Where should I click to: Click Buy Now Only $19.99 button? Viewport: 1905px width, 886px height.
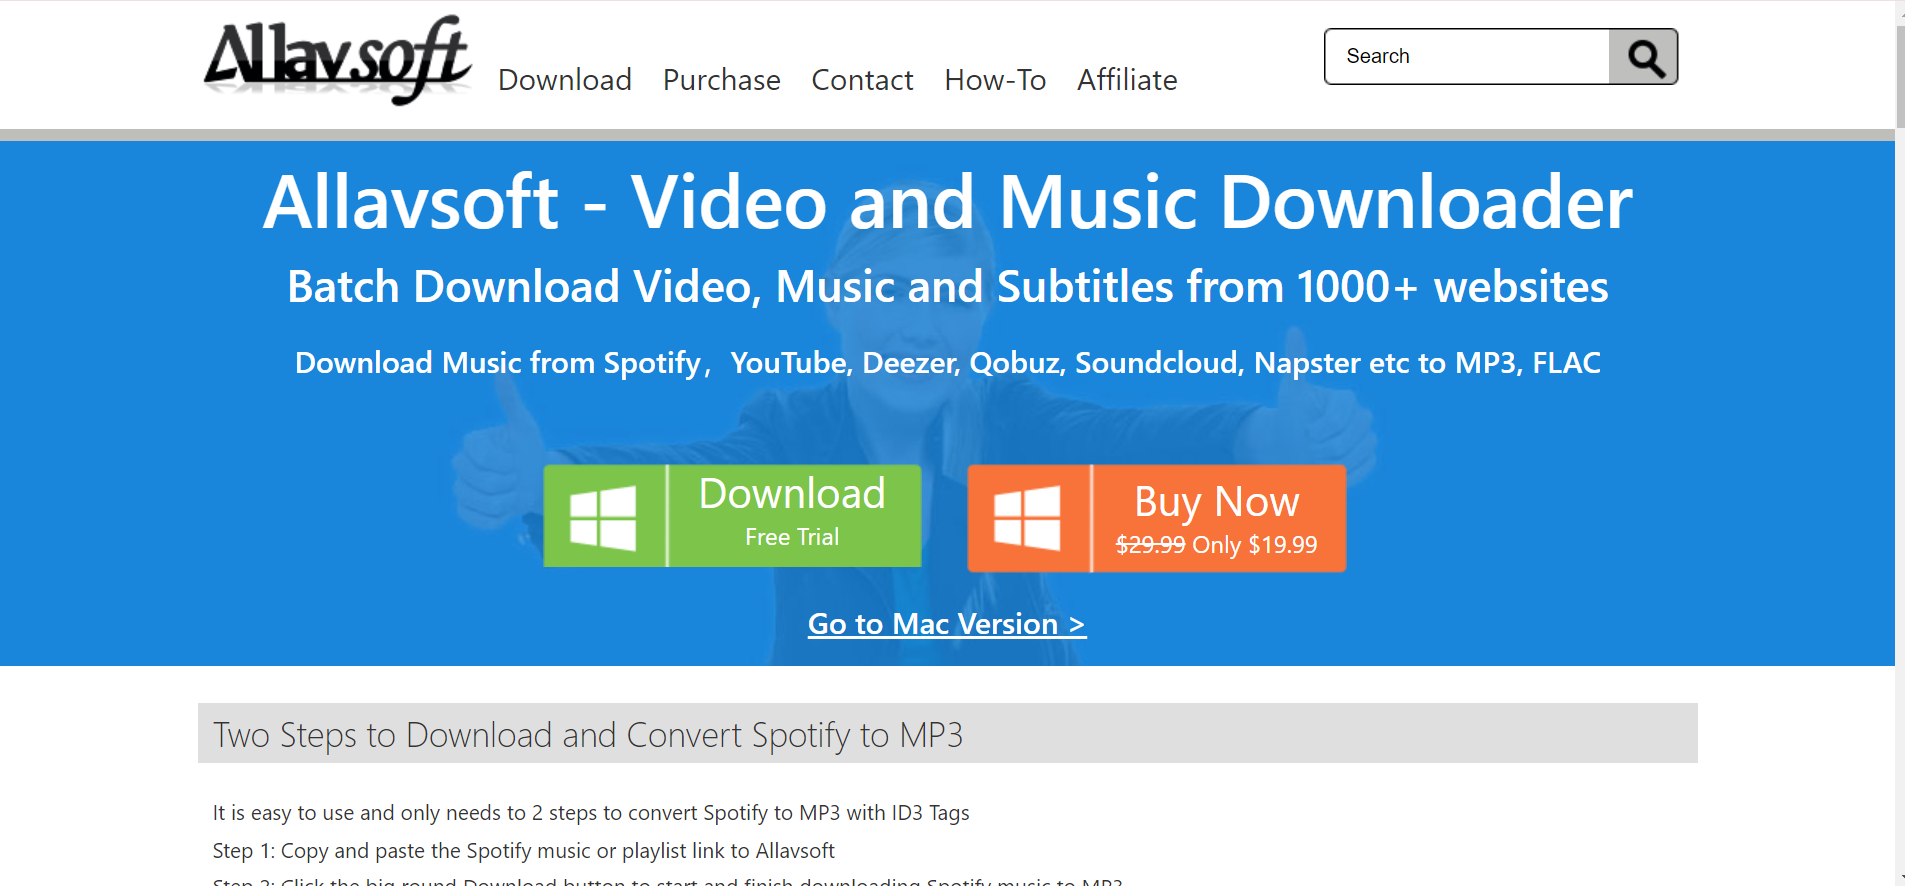[x=1157, y=518]
